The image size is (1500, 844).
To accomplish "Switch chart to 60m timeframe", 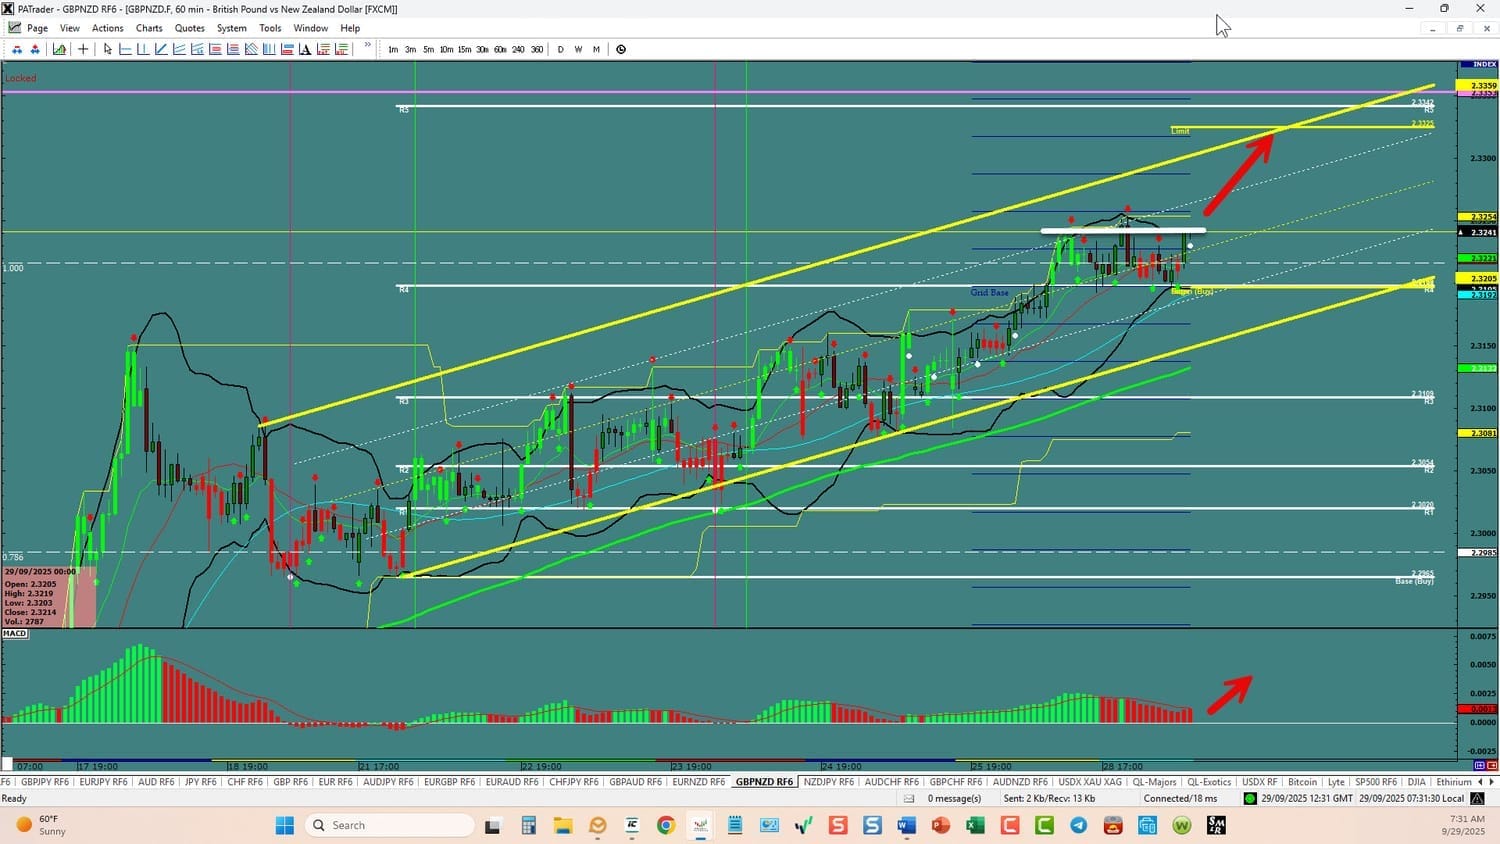I will click(x=500, y=49).
